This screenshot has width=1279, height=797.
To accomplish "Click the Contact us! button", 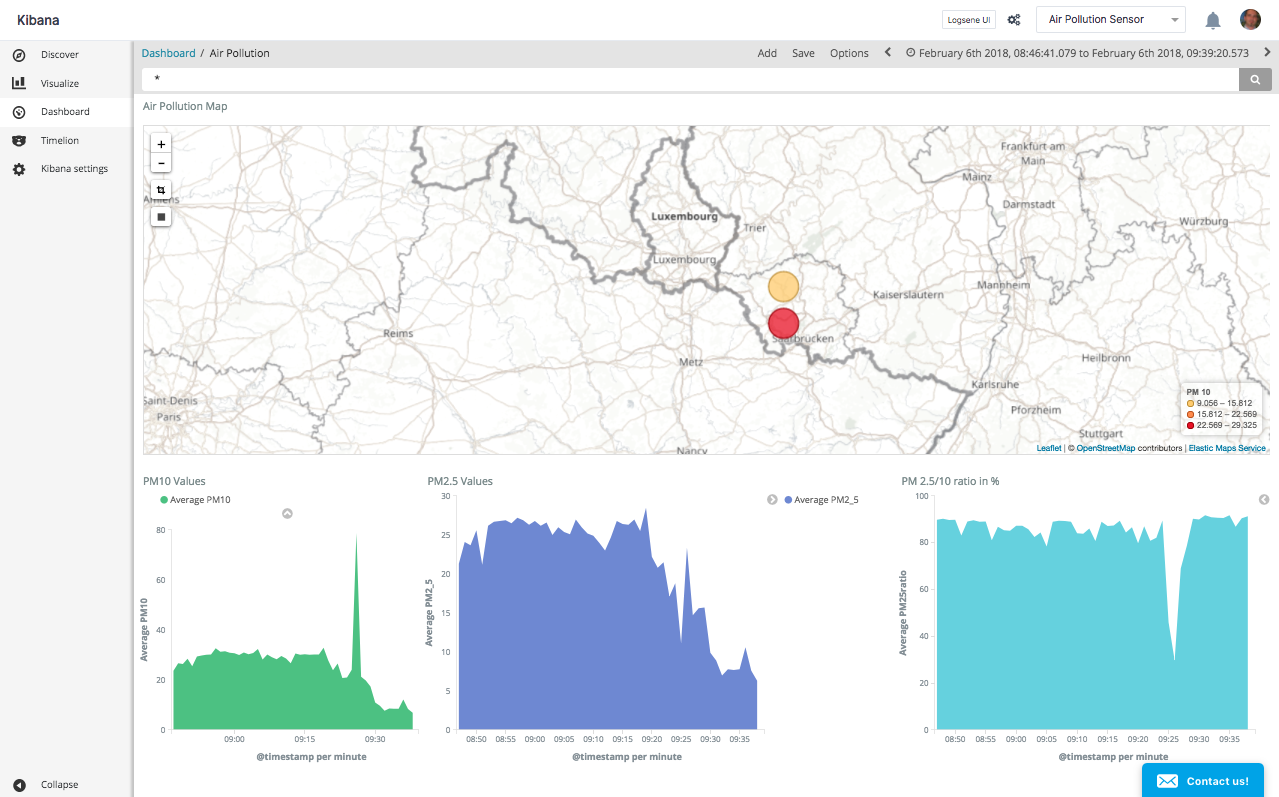I will click(x=1203, y=781).
